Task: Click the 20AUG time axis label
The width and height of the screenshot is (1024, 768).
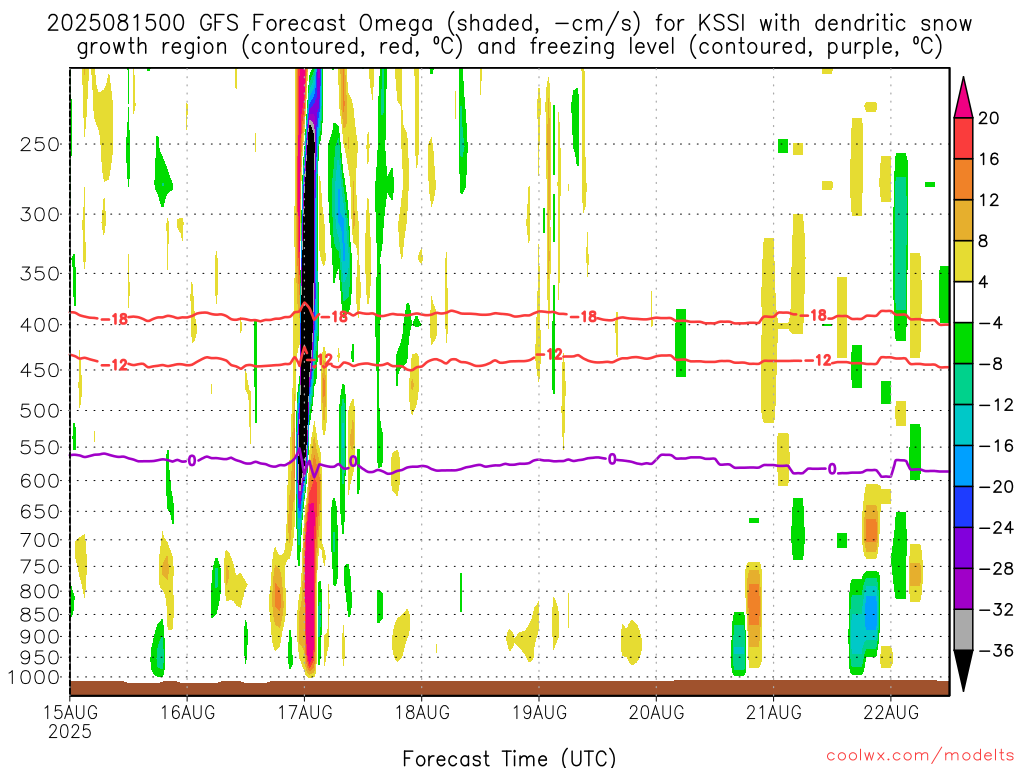Action: pos(656,712)
